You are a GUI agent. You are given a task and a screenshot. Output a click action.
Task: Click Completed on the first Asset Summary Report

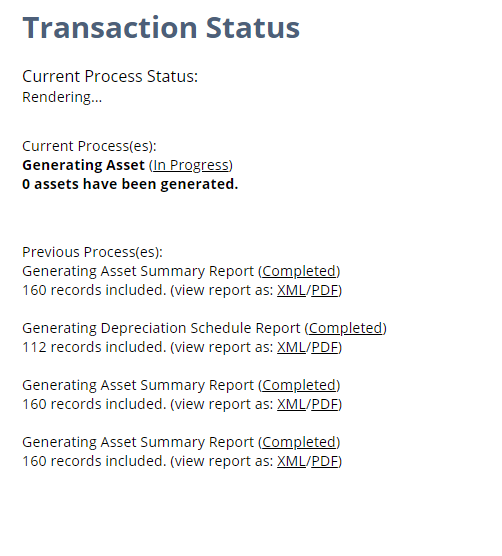click(299, 271)
